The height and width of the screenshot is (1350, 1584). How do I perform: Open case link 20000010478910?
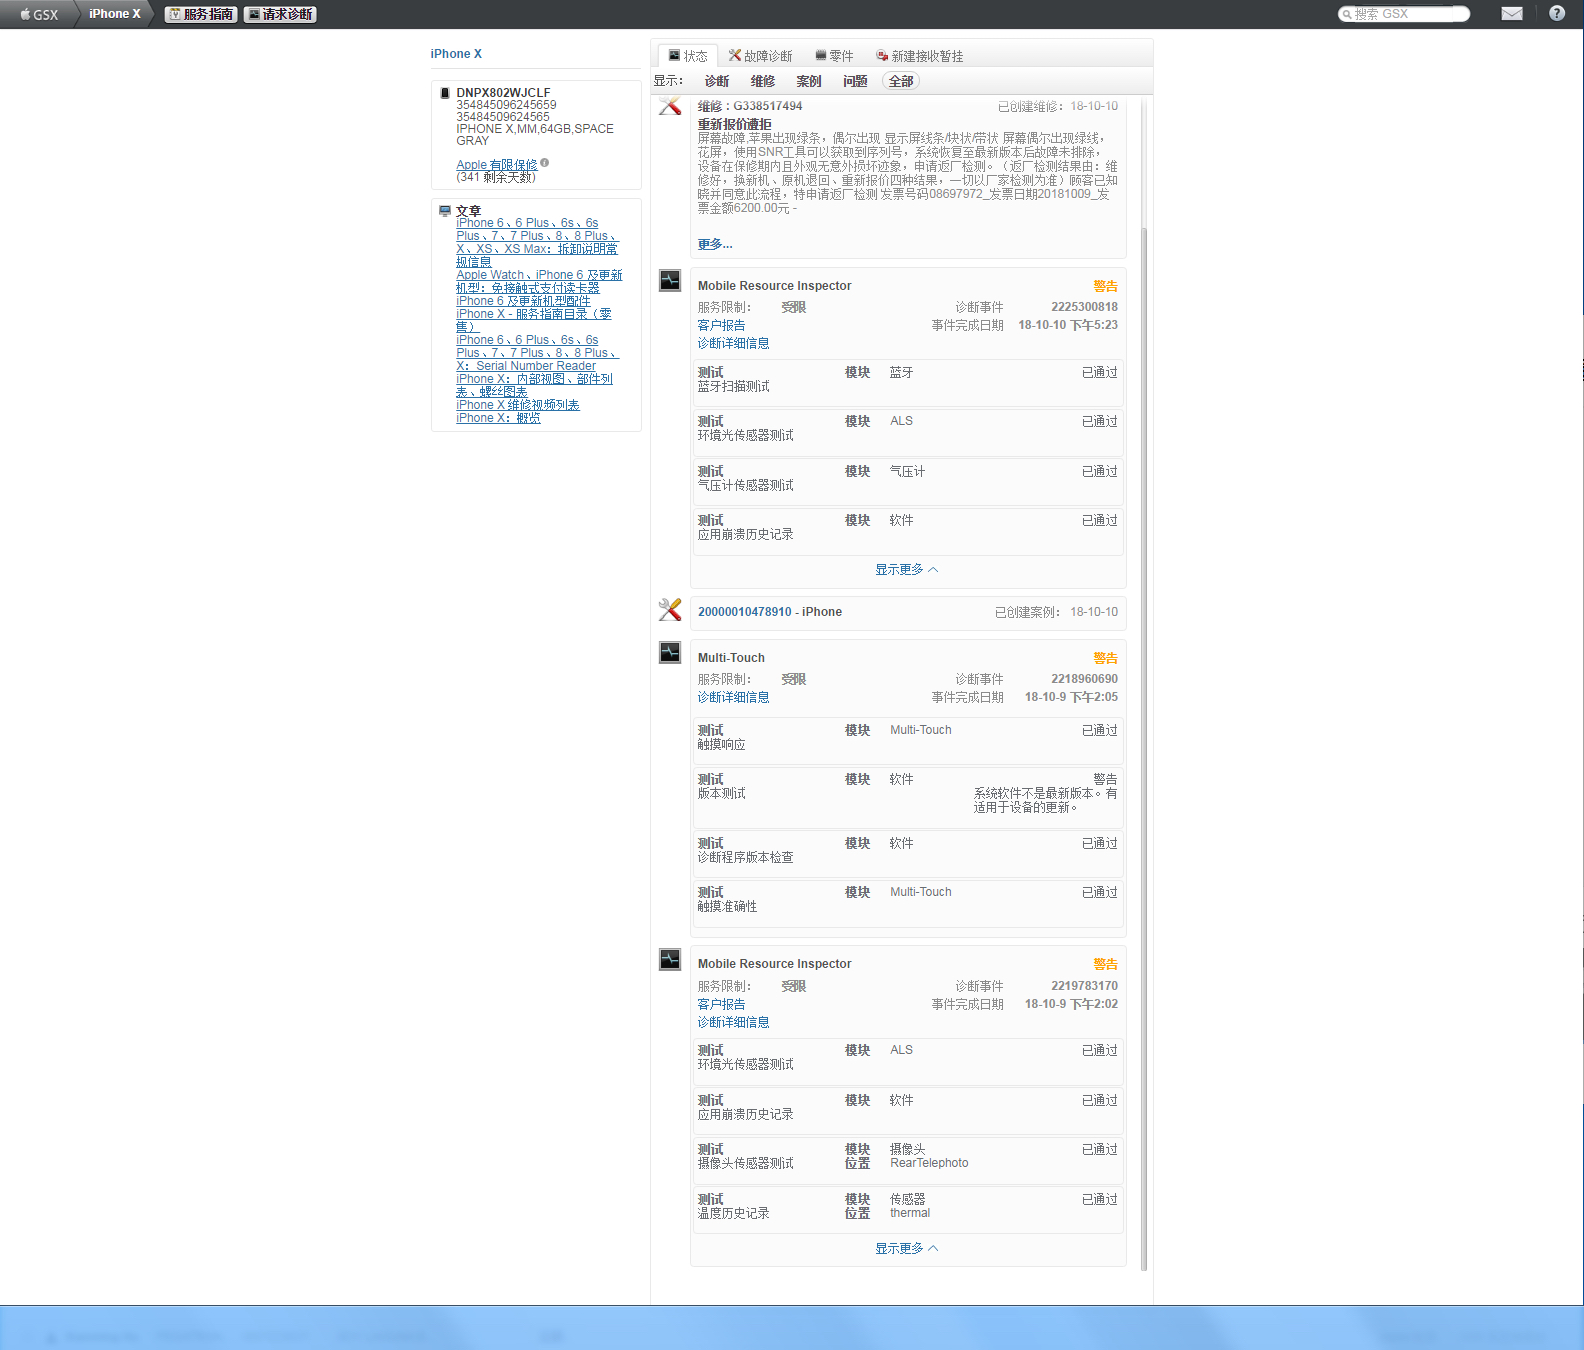[744, 612]
